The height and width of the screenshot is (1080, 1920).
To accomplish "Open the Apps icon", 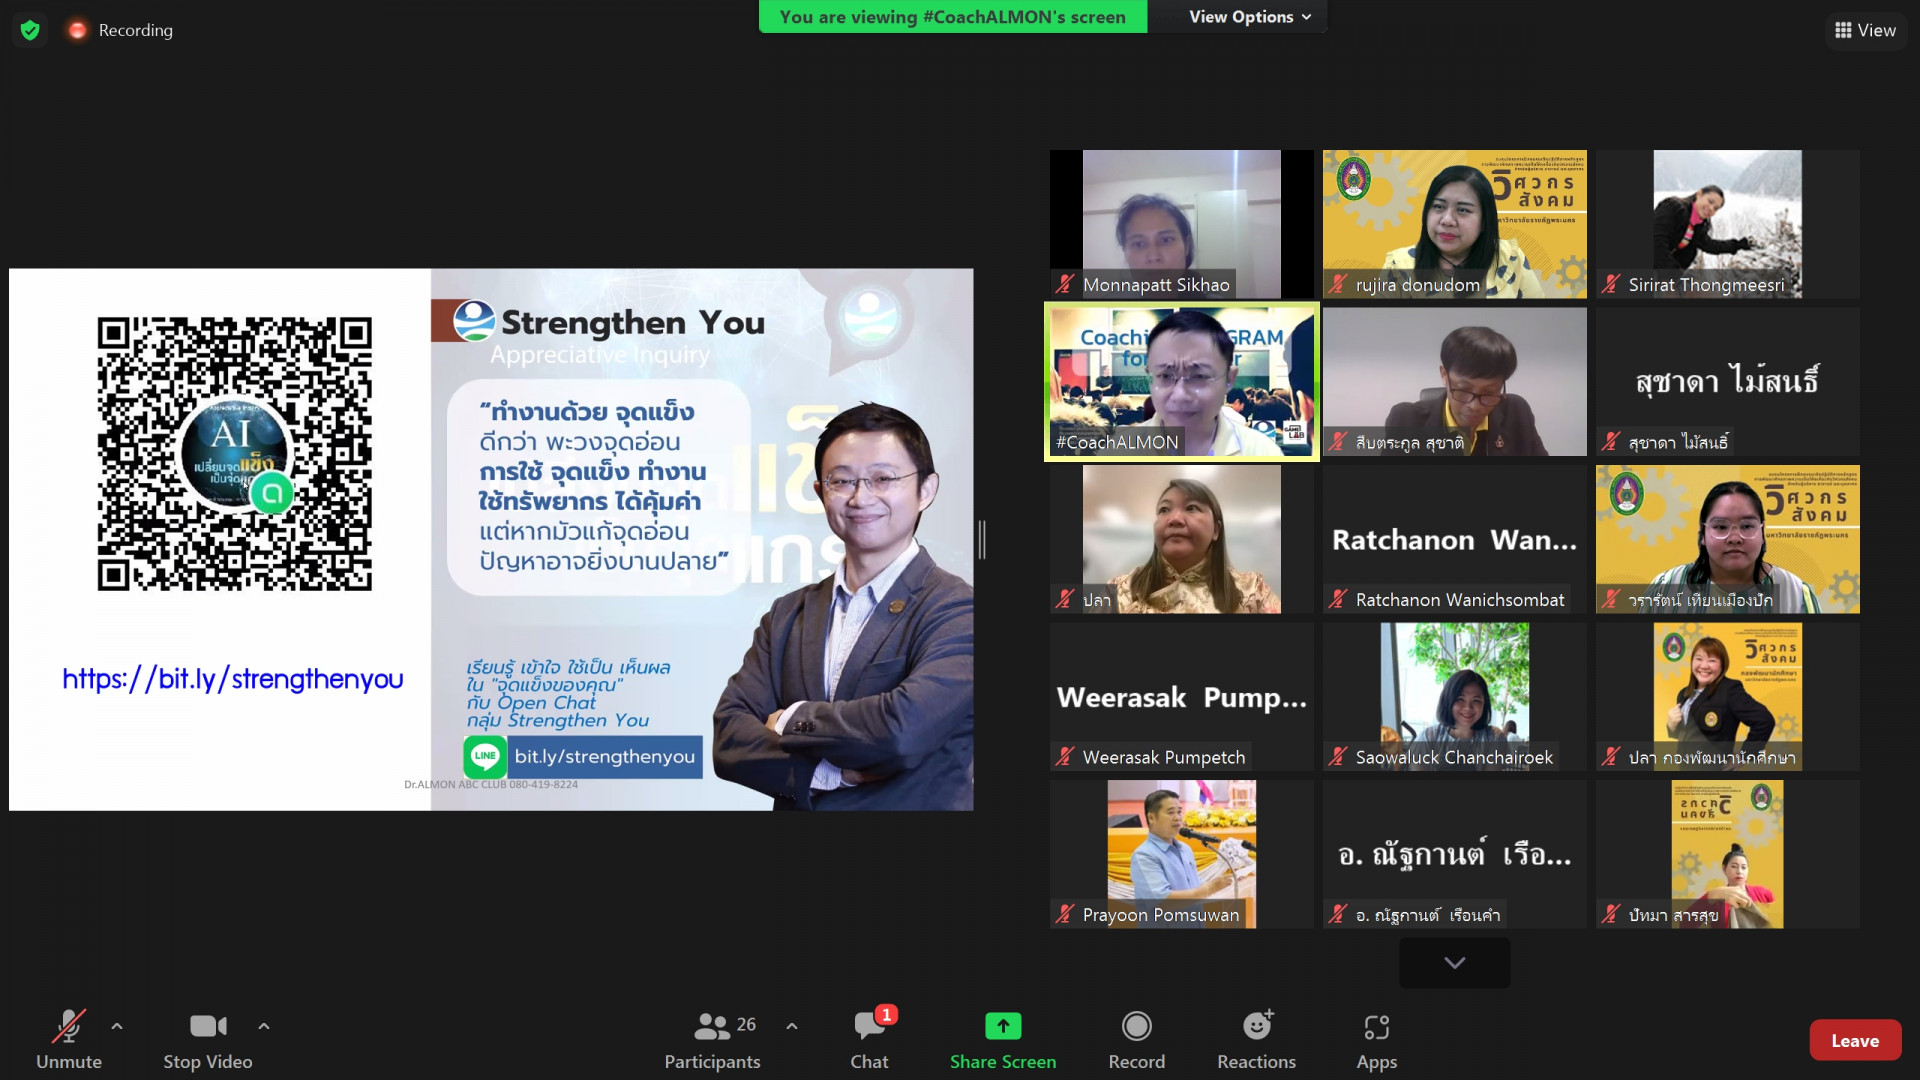I will pyautogui.click(x=1377, y=1026).
